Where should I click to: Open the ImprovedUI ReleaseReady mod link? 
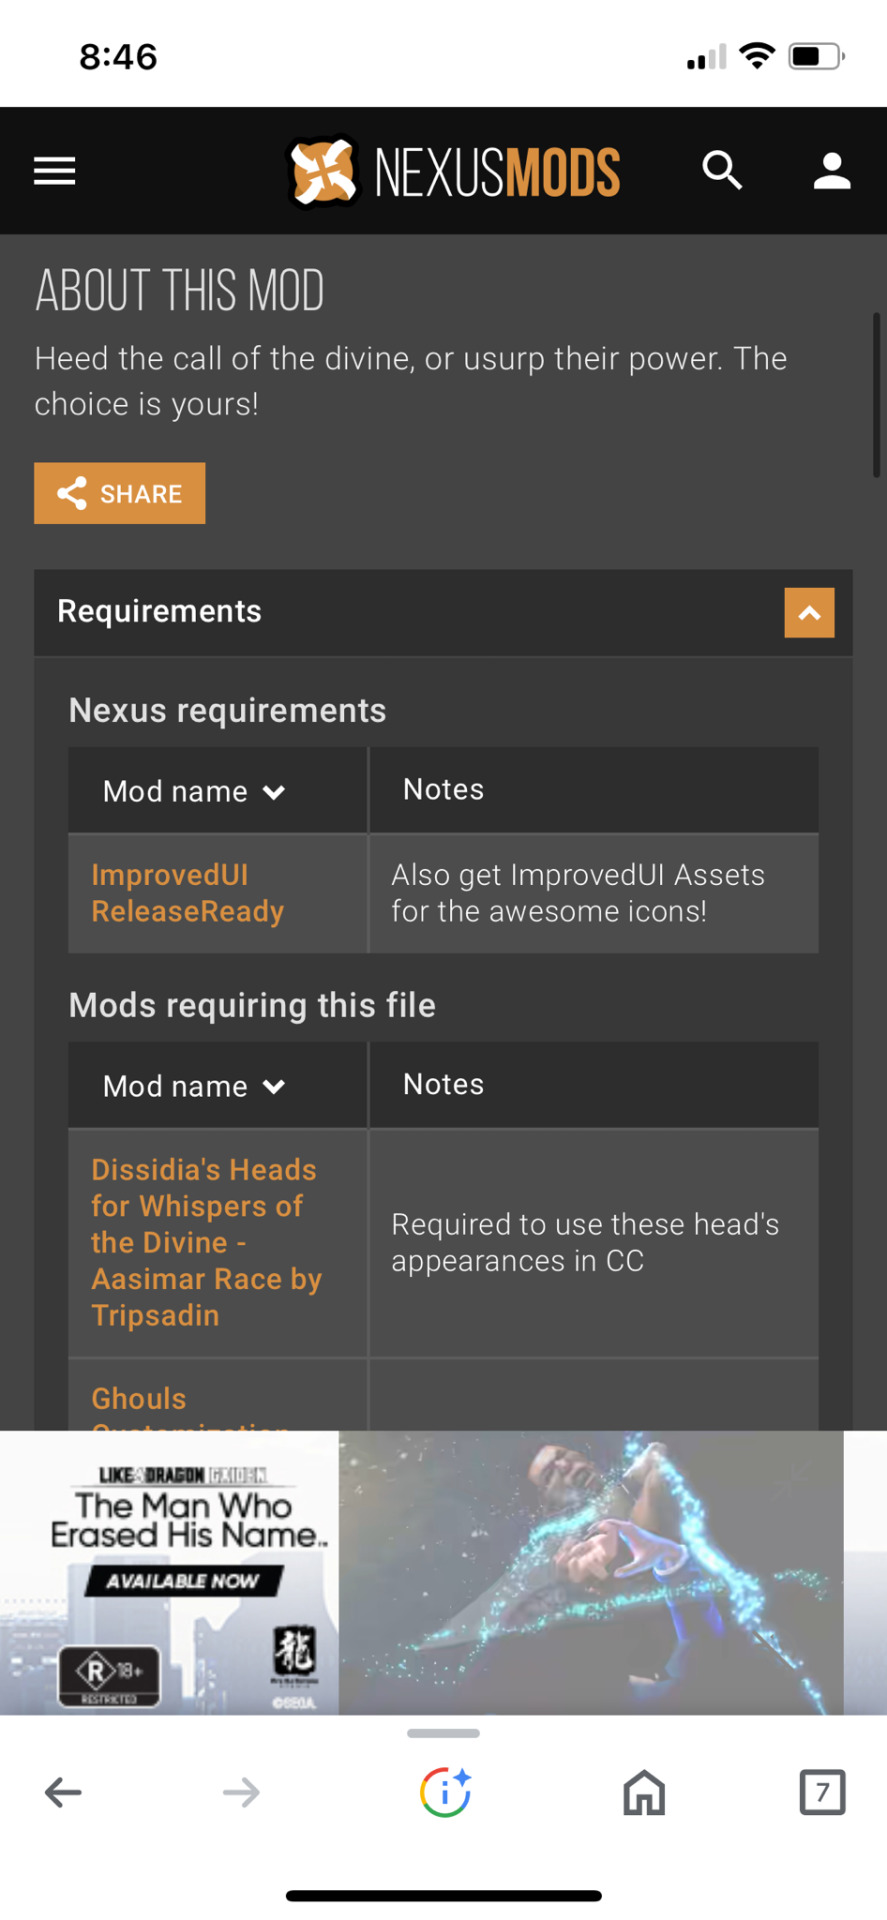pyautogui.click(x=188, y=893)
